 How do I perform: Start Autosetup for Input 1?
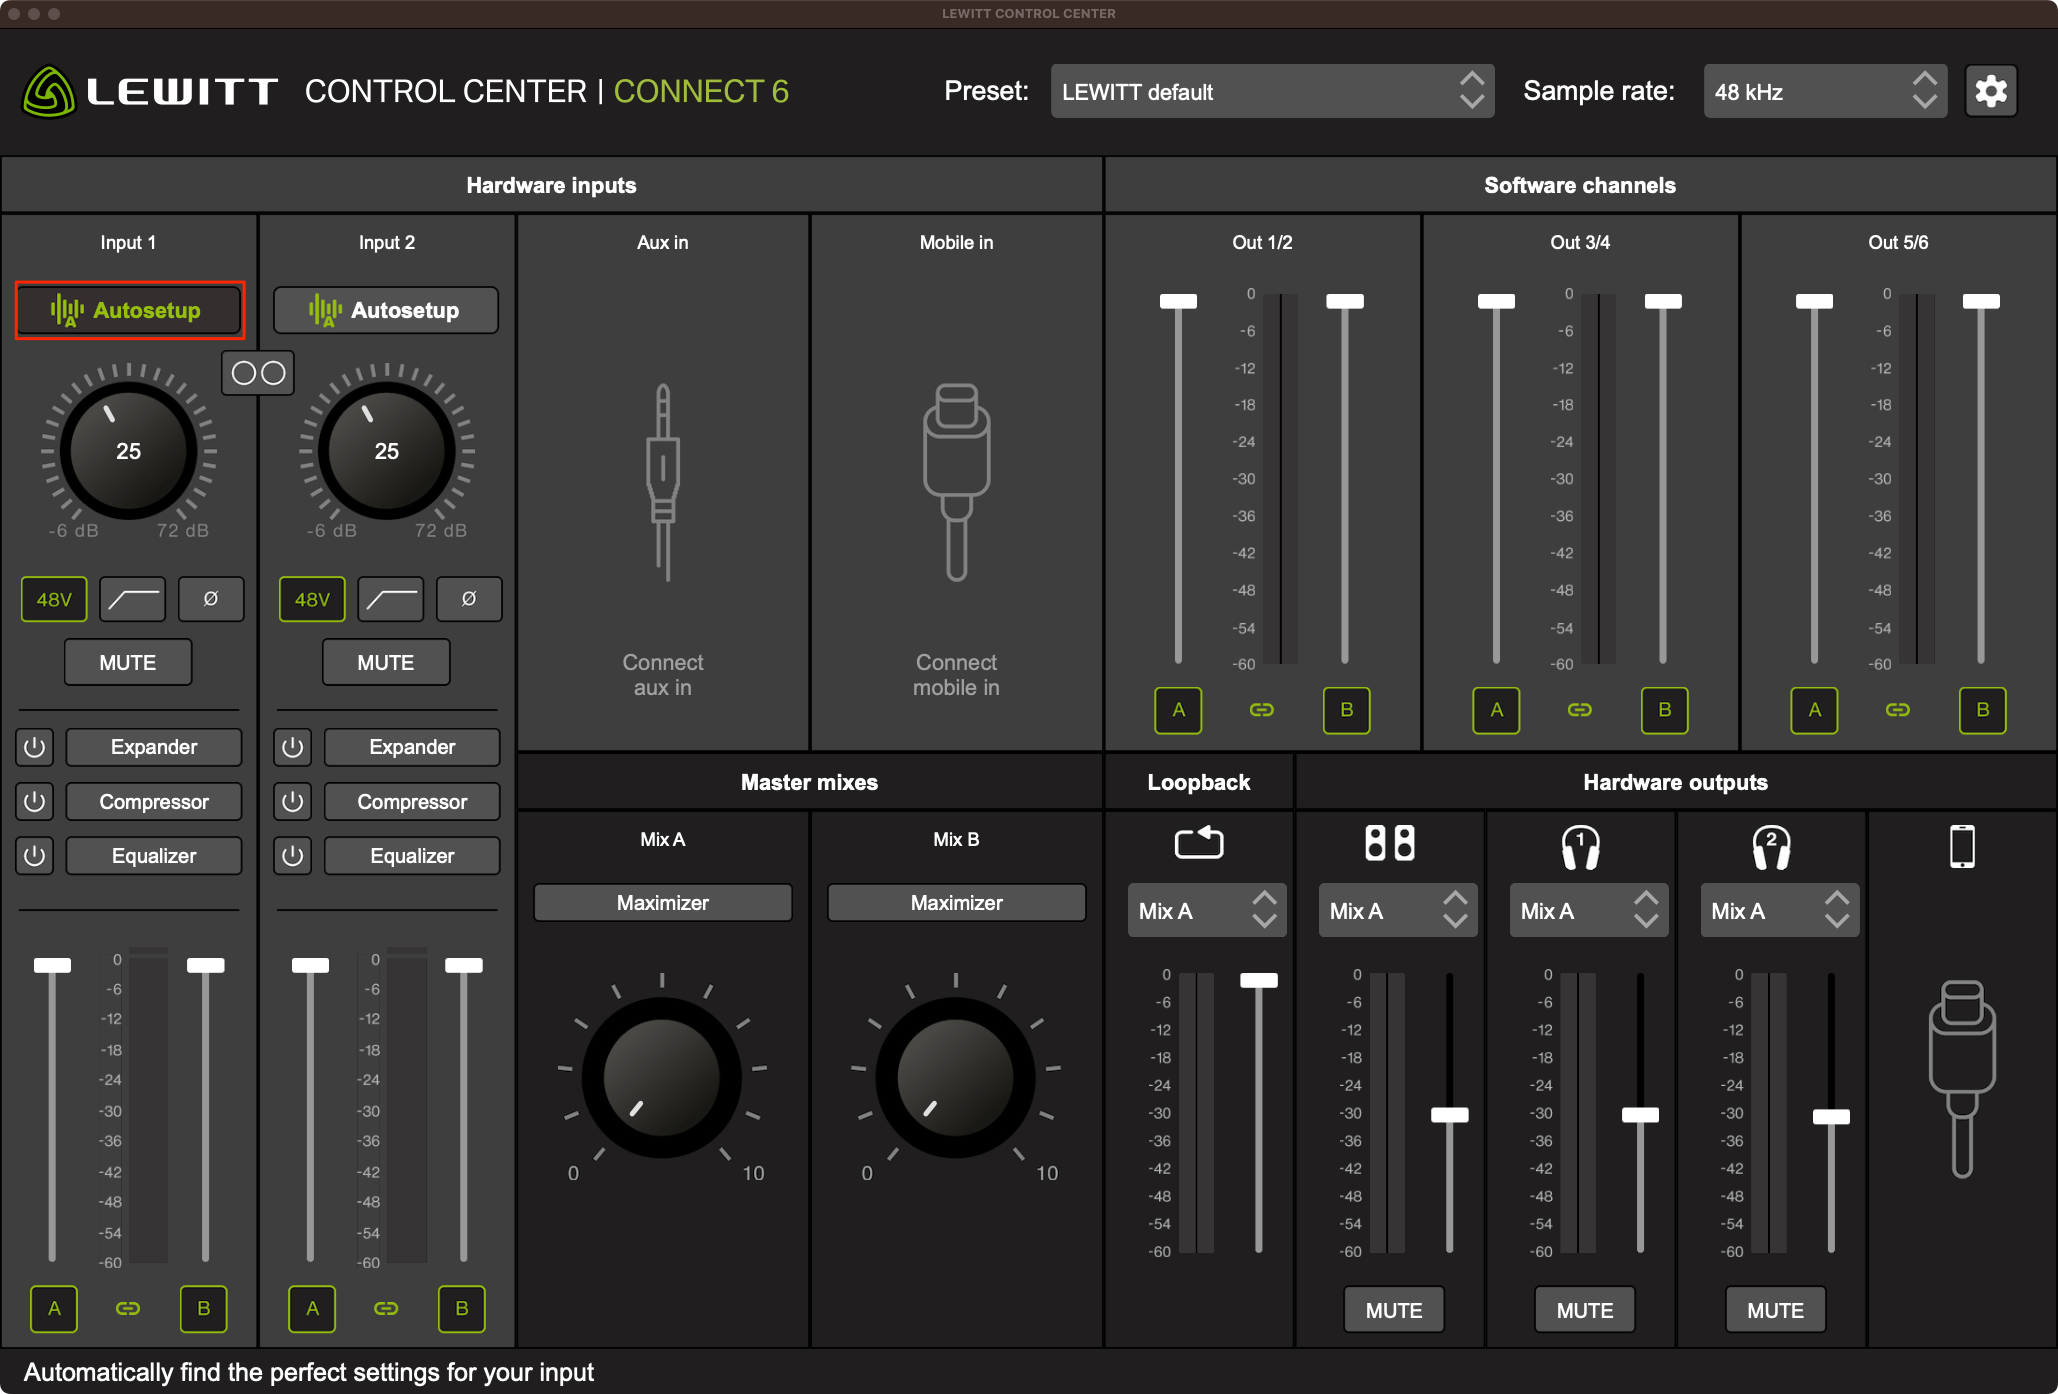(x=129, y=310)
